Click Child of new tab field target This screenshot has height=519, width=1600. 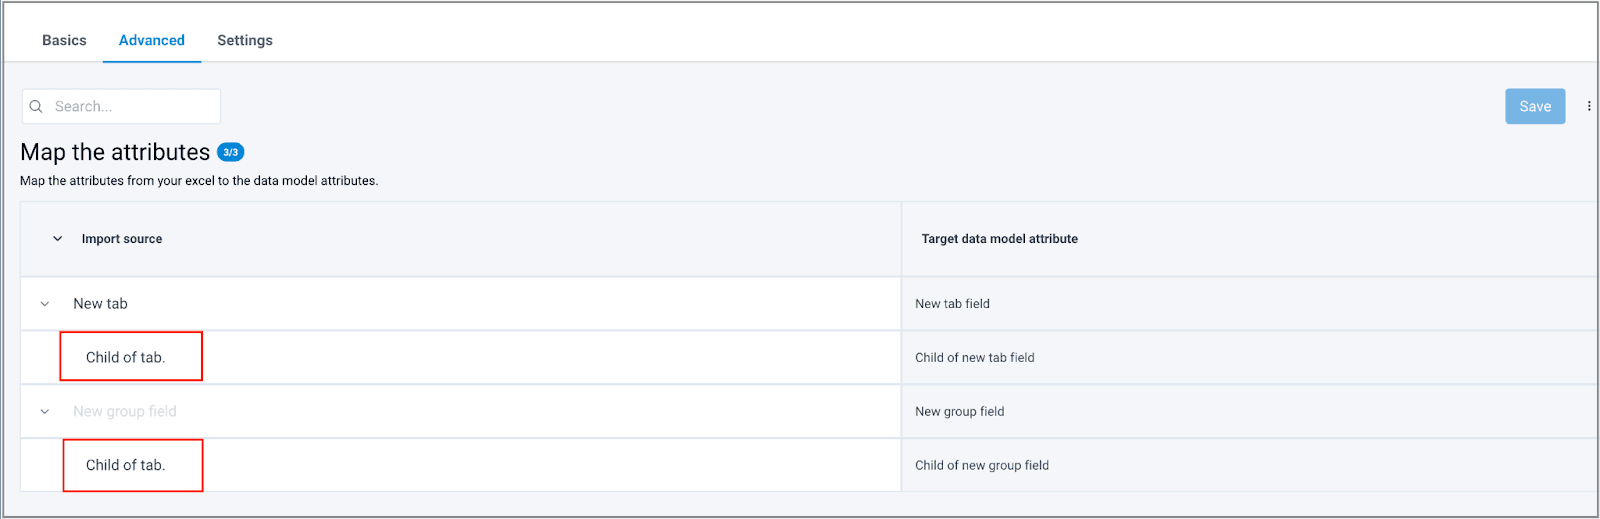tap(974, 357)
